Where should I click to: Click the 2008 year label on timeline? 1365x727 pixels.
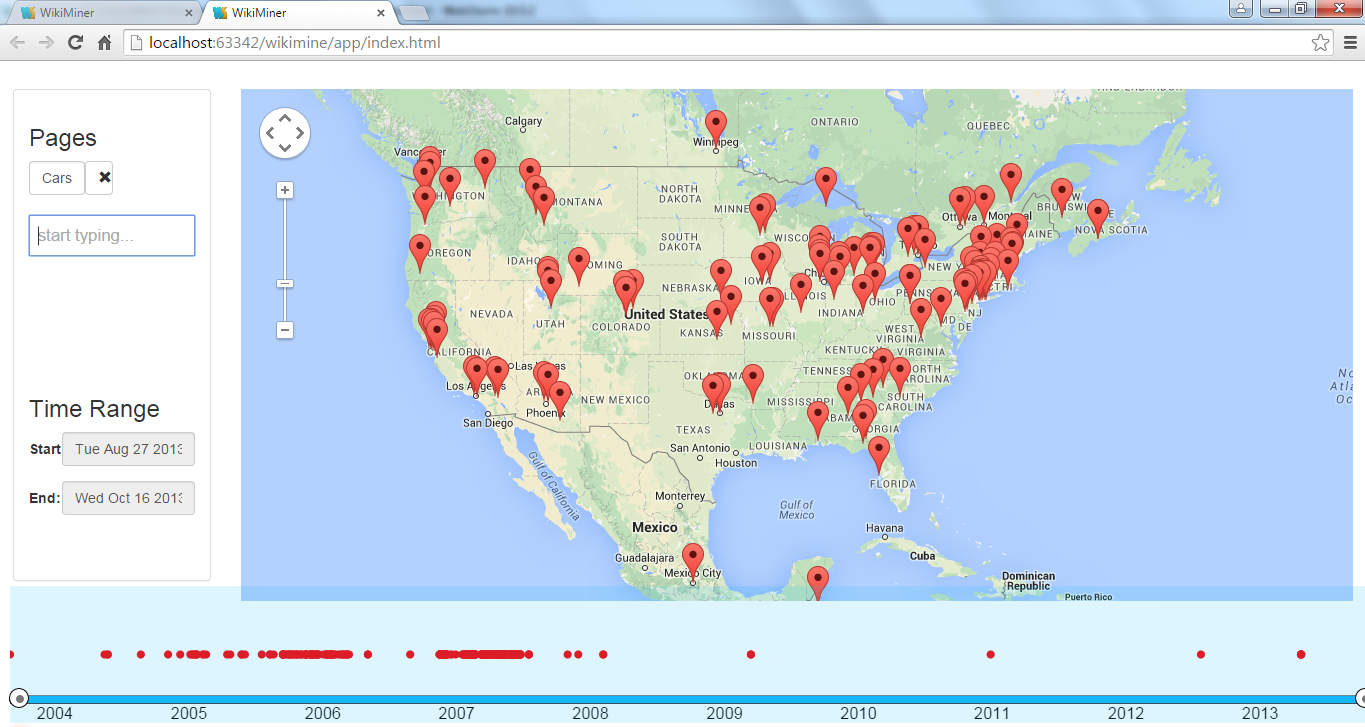pos(591,713)
